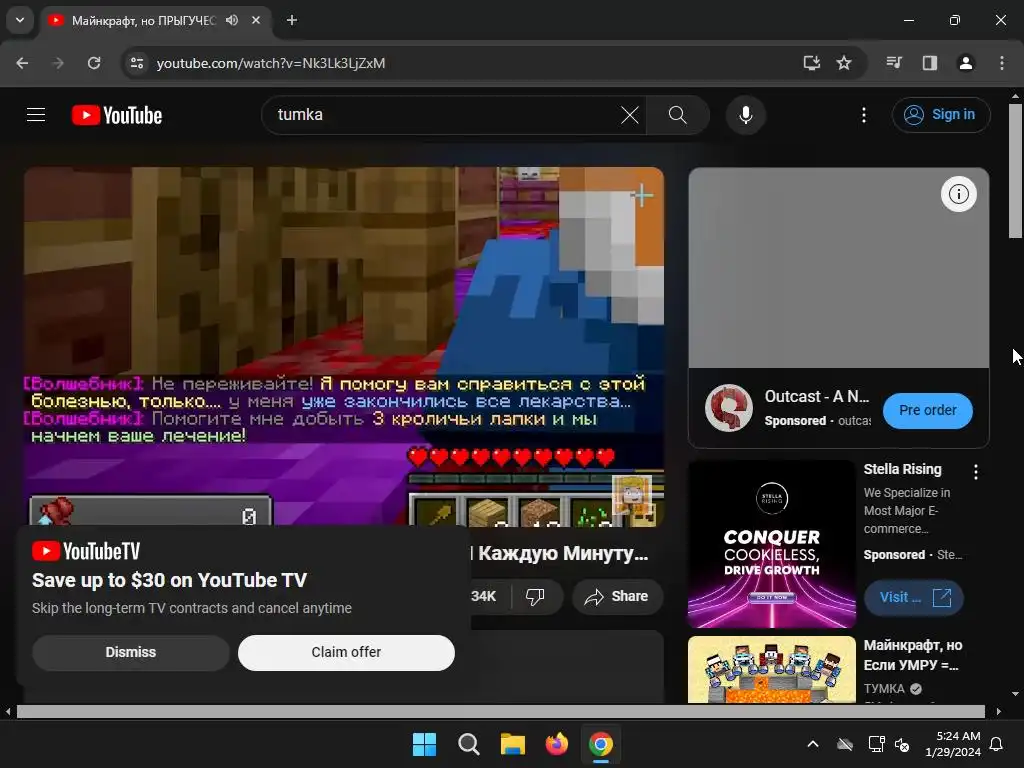Open the Майнкрафт, но Если УМРУ video thumbnail
This screenshot has width=1024, height=768.
[771, 669]
